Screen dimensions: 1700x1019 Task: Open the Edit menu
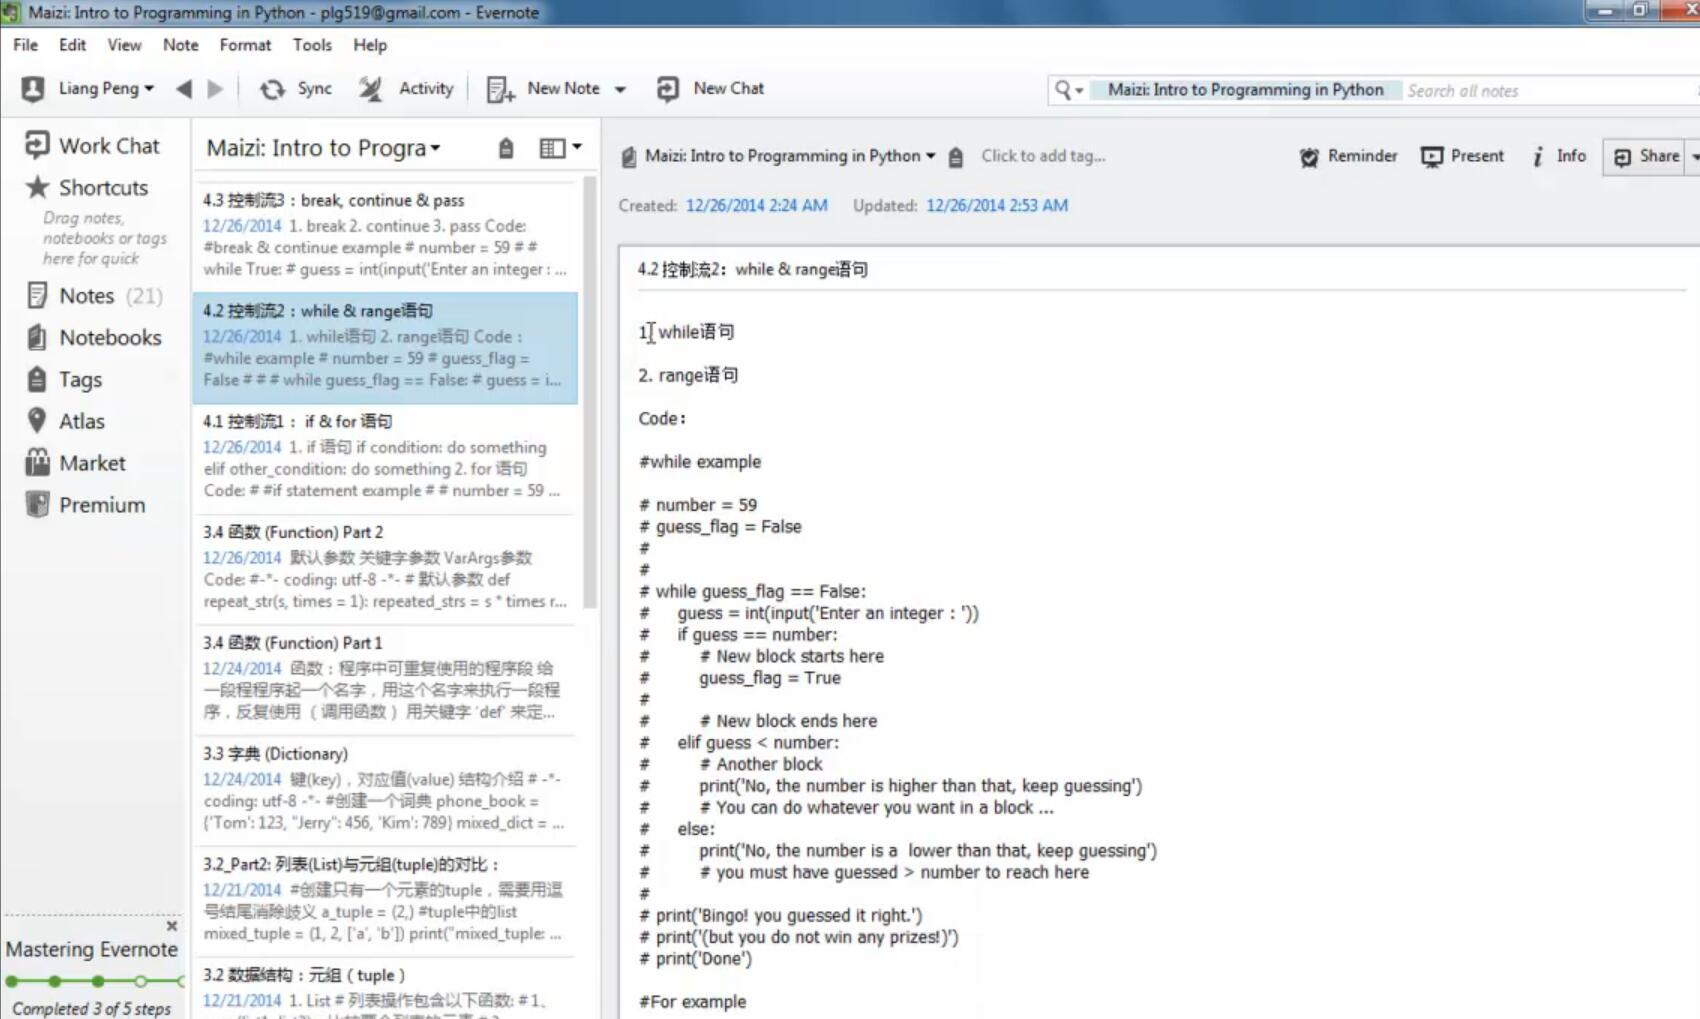tap(72, 45)
